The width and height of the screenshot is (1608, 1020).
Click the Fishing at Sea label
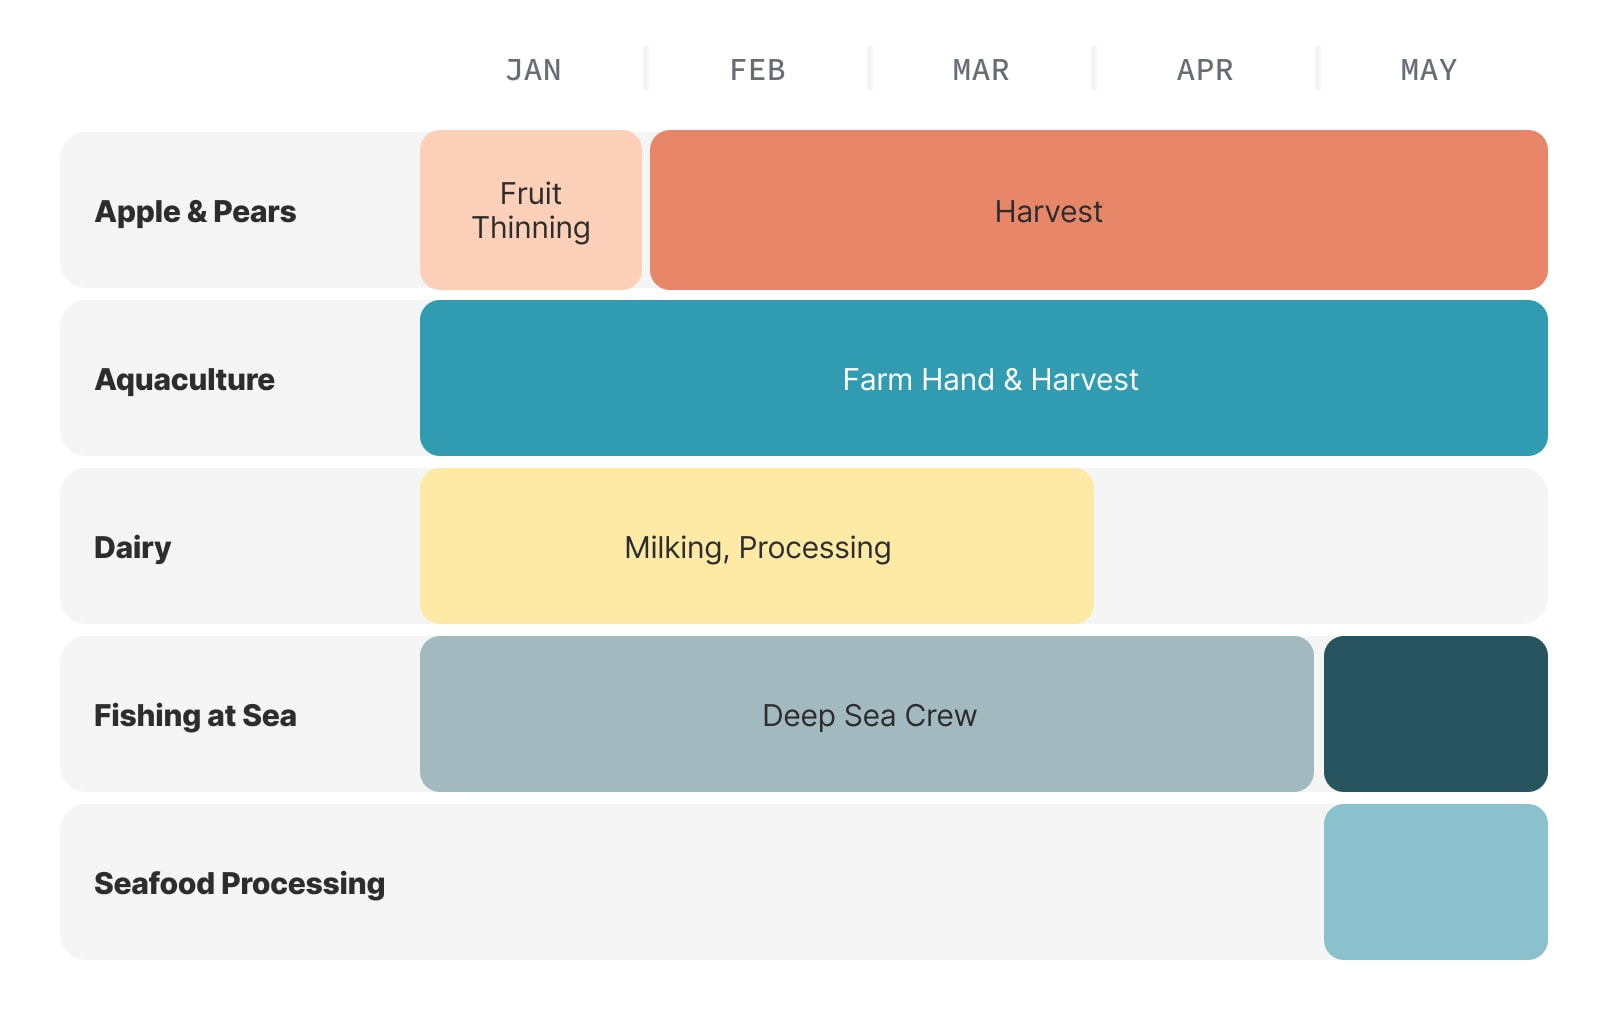coord(195,716)
